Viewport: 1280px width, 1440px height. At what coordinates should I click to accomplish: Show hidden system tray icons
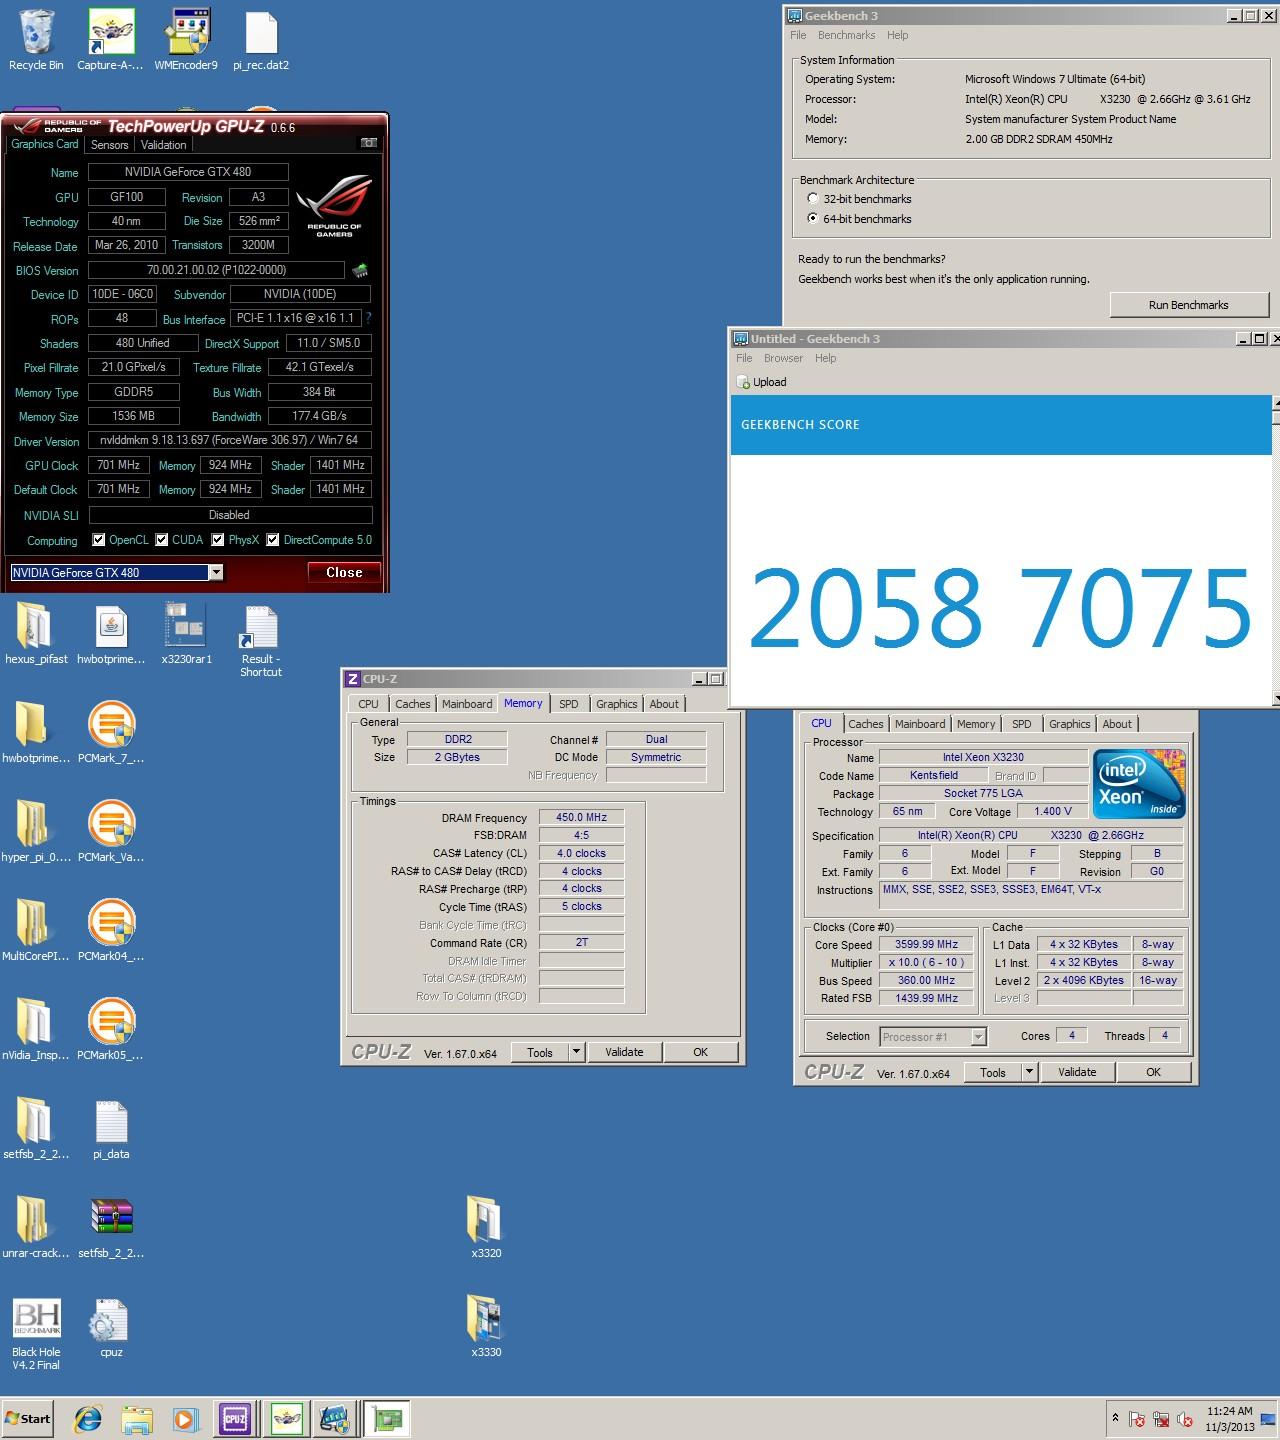tap(1115, 1418)
